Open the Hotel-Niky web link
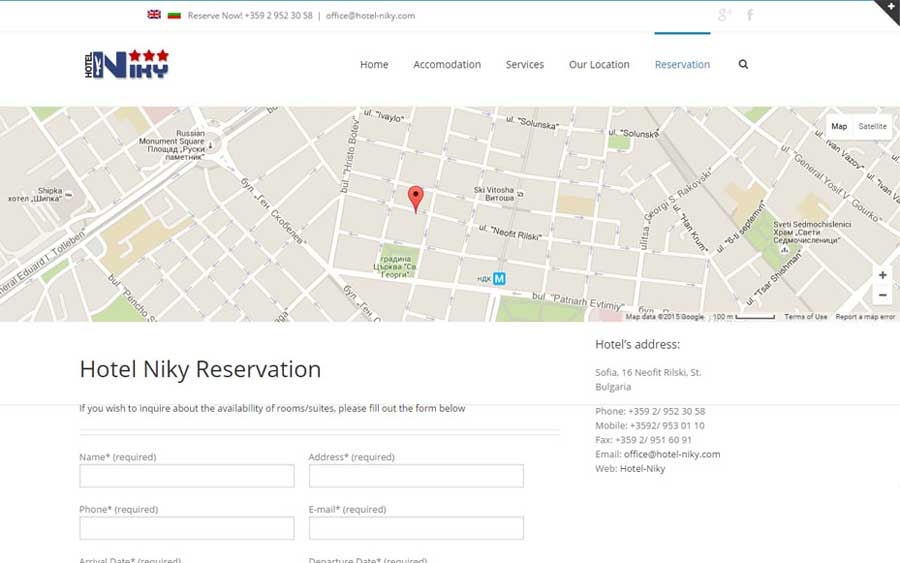 642,468
